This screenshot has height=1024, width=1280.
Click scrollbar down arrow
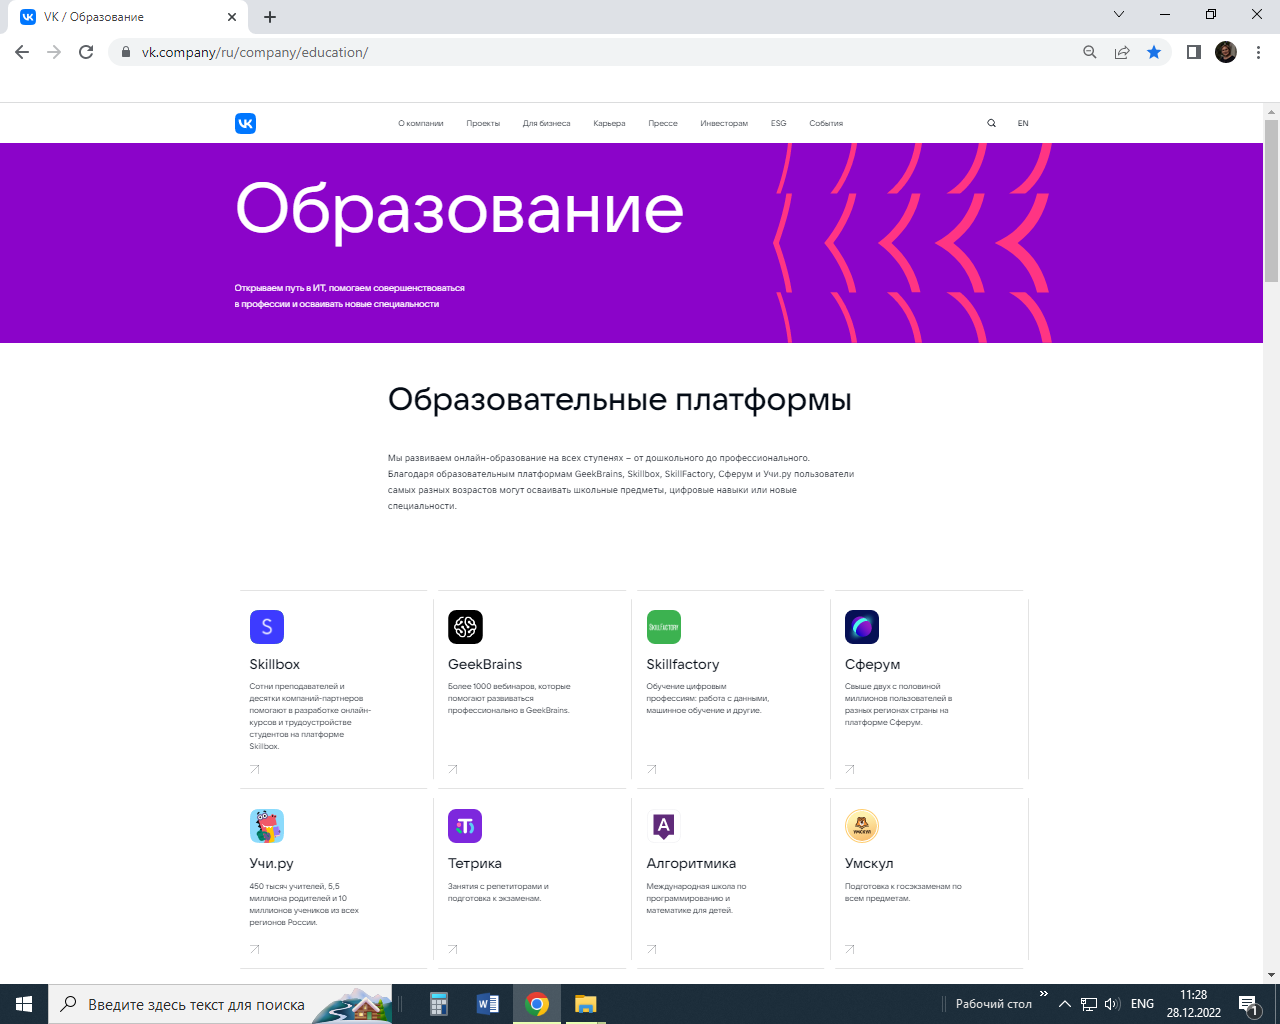[x=1272, y=975]
